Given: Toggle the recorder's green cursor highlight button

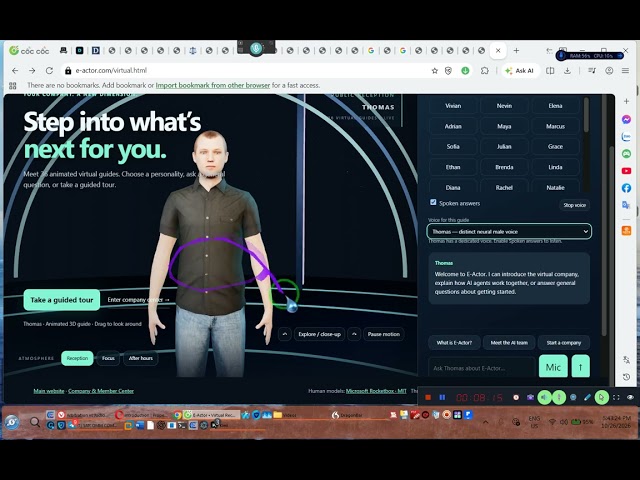Looking at the screenshot, I should pyautogui.click(x=602, y=397).
